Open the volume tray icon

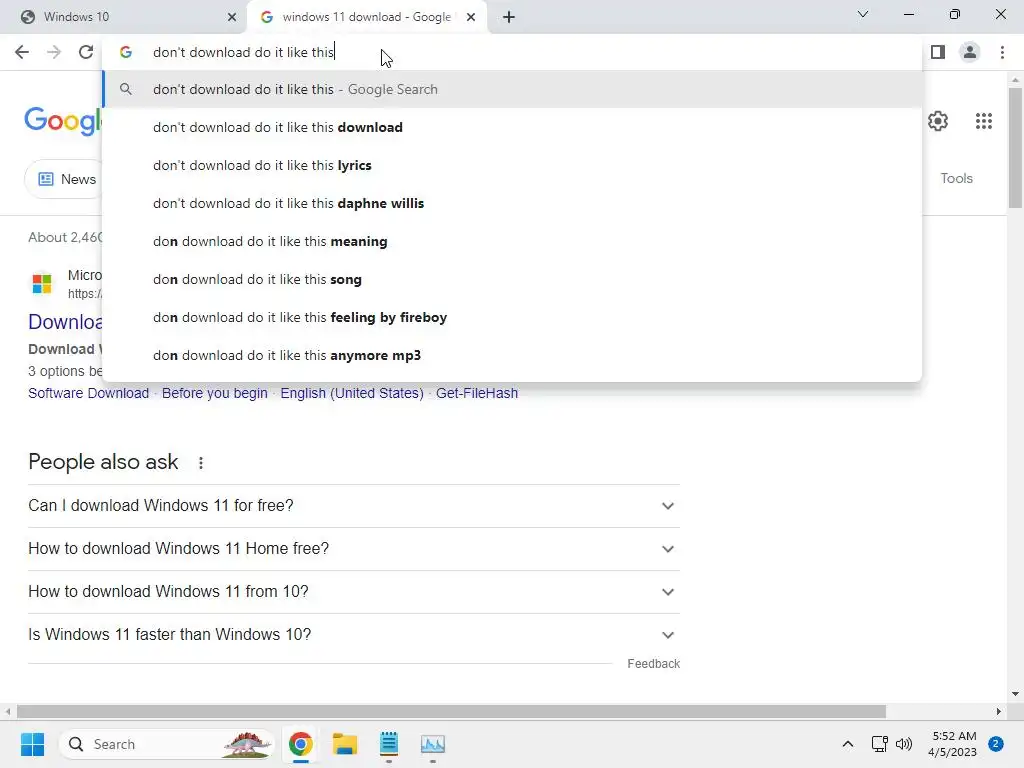904,744
